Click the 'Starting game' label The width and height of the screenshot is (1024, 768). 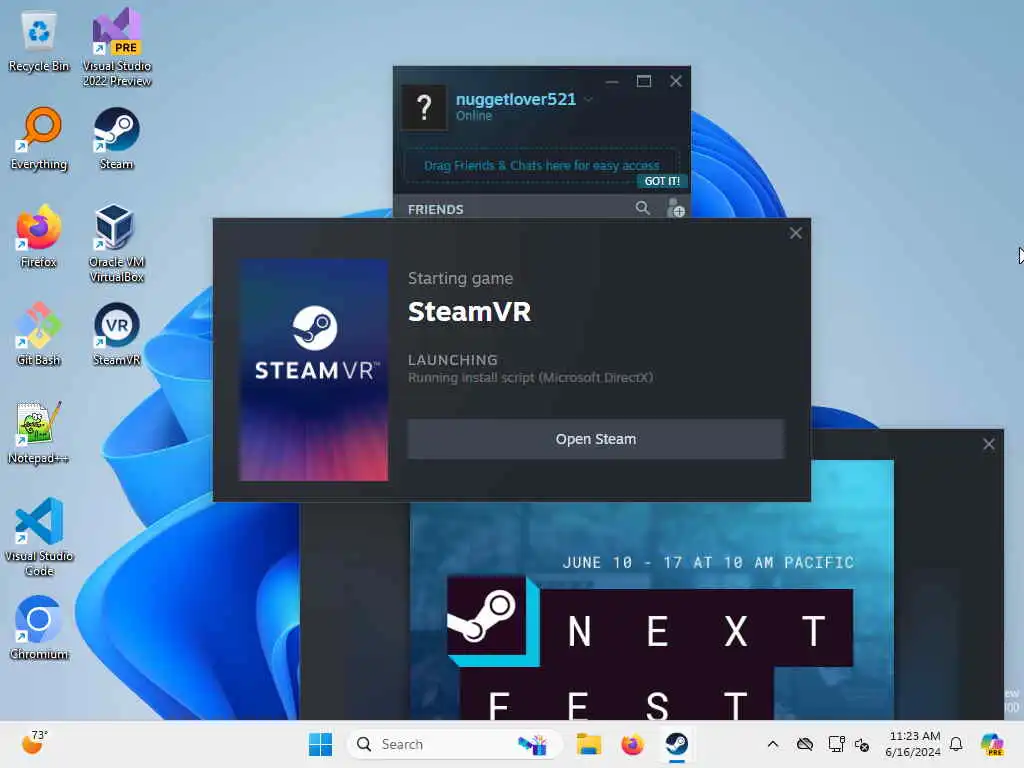pyautogui.click(x=460, y=278)
